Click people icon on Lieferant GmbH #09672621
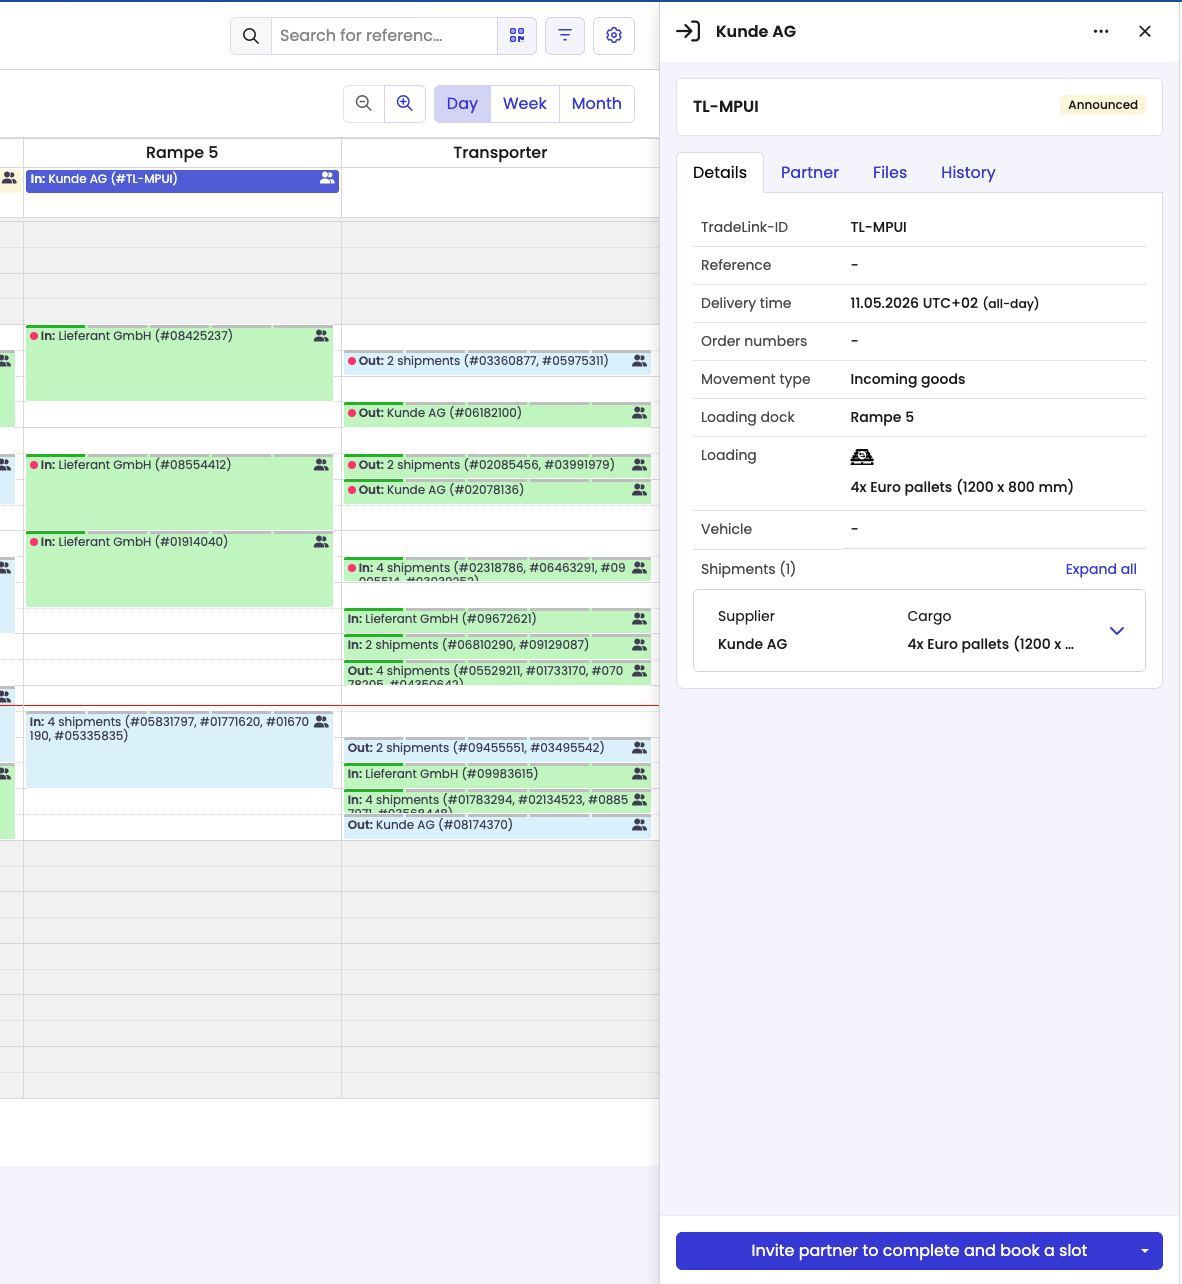The width and height of the screenshot is (1182, 1284). 639,619
